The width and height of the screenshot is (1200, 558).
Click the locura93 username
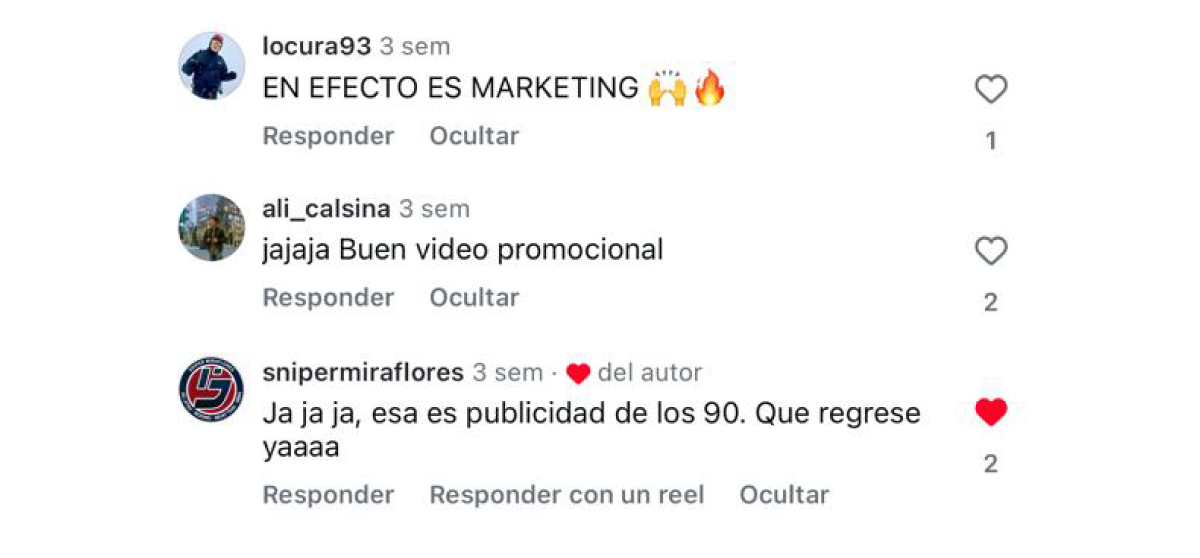(316, 46)
